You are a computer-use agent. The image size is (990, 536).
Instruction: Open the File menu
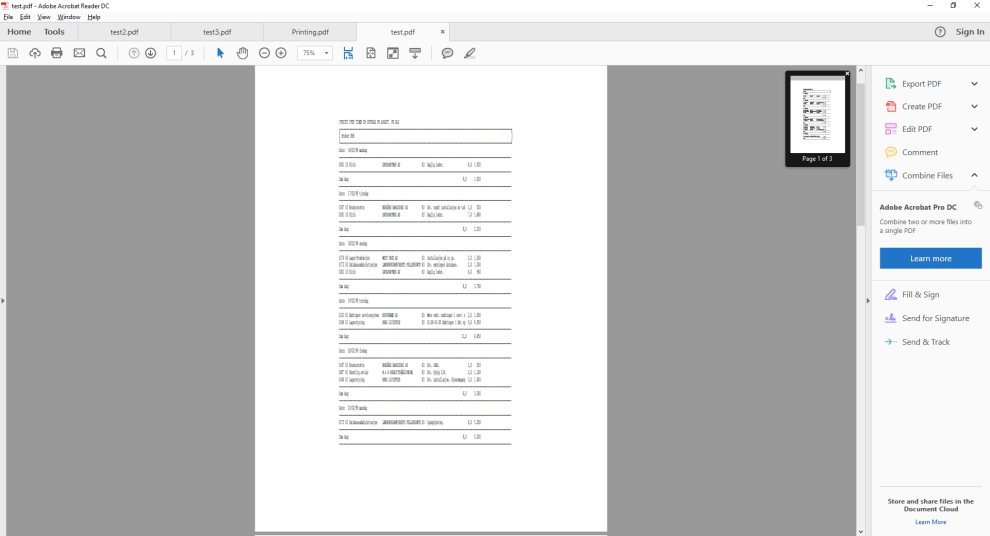[8, 17]
